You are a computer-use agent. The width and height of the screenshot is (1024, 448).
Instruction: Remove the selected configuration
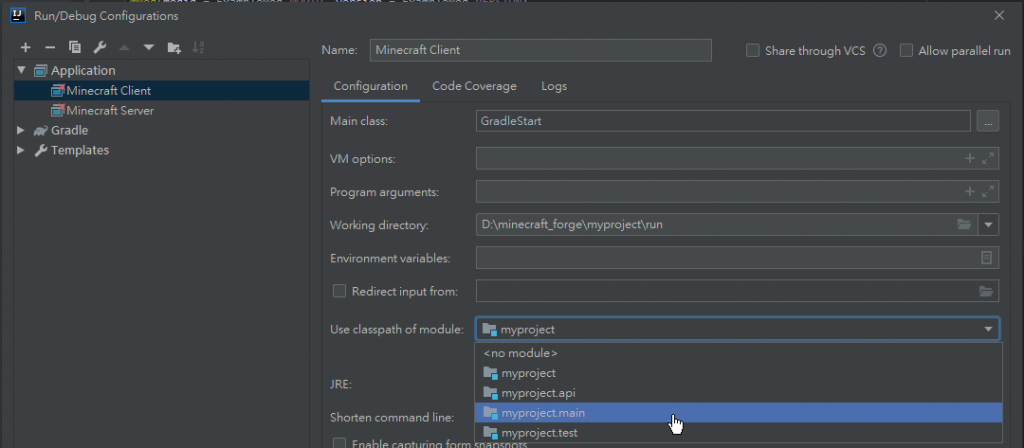[50, 47]
